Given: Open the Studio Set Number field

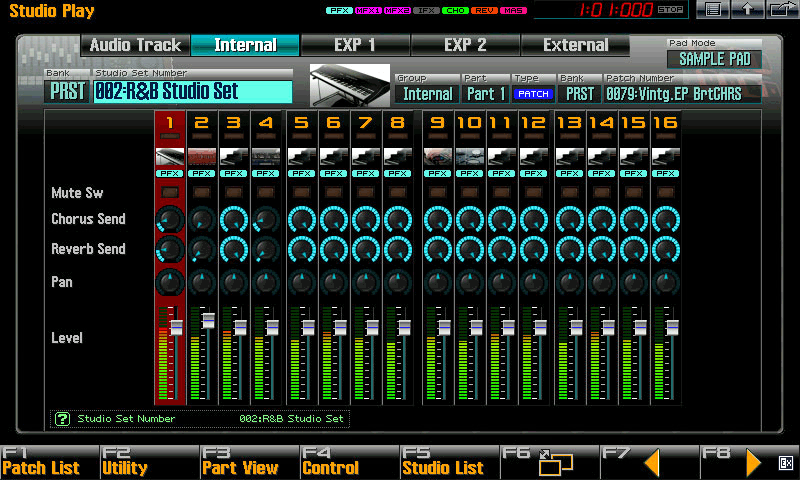Looking at the screenshot, I should coord(193,92).
